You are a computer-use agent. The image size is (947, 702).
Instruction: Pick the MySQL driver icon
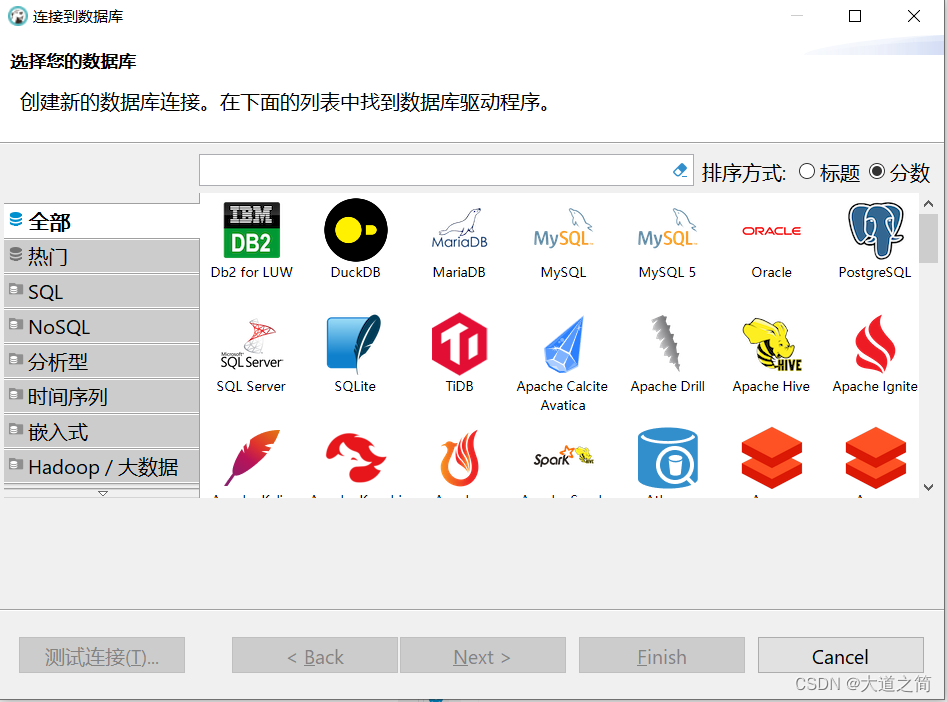[x=563, y=230]
